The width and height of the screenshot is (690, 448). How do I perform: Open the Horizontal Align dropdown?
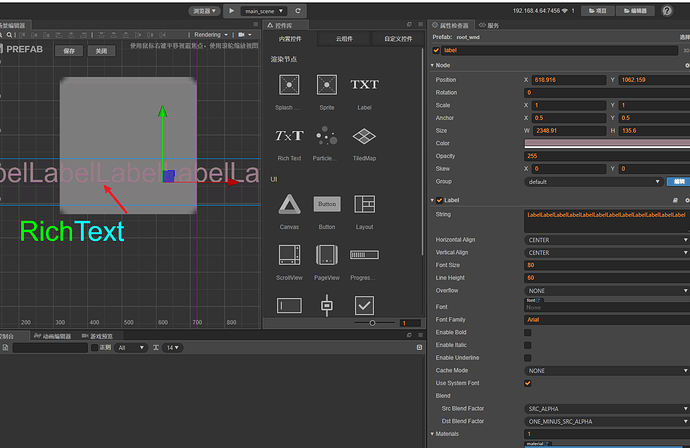[603, 240]
